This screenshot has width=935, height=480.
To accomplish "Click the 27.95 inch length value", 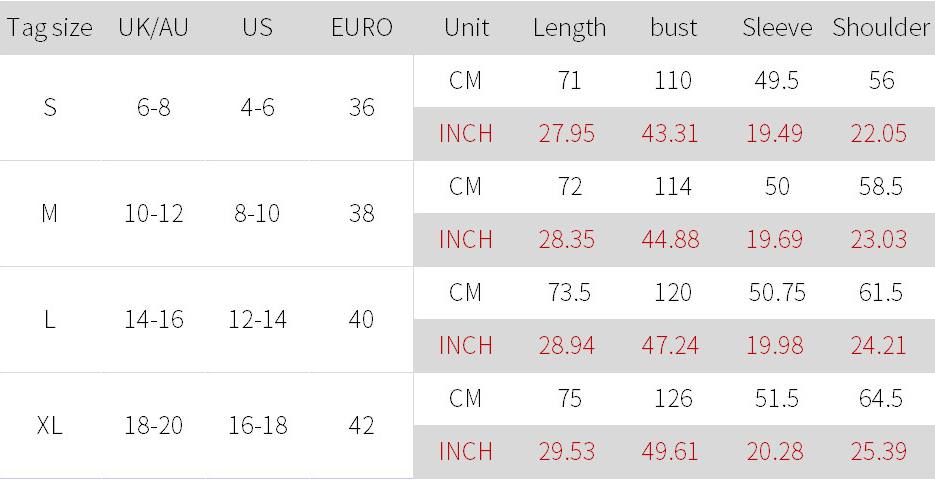I will (x=569, y=134).
